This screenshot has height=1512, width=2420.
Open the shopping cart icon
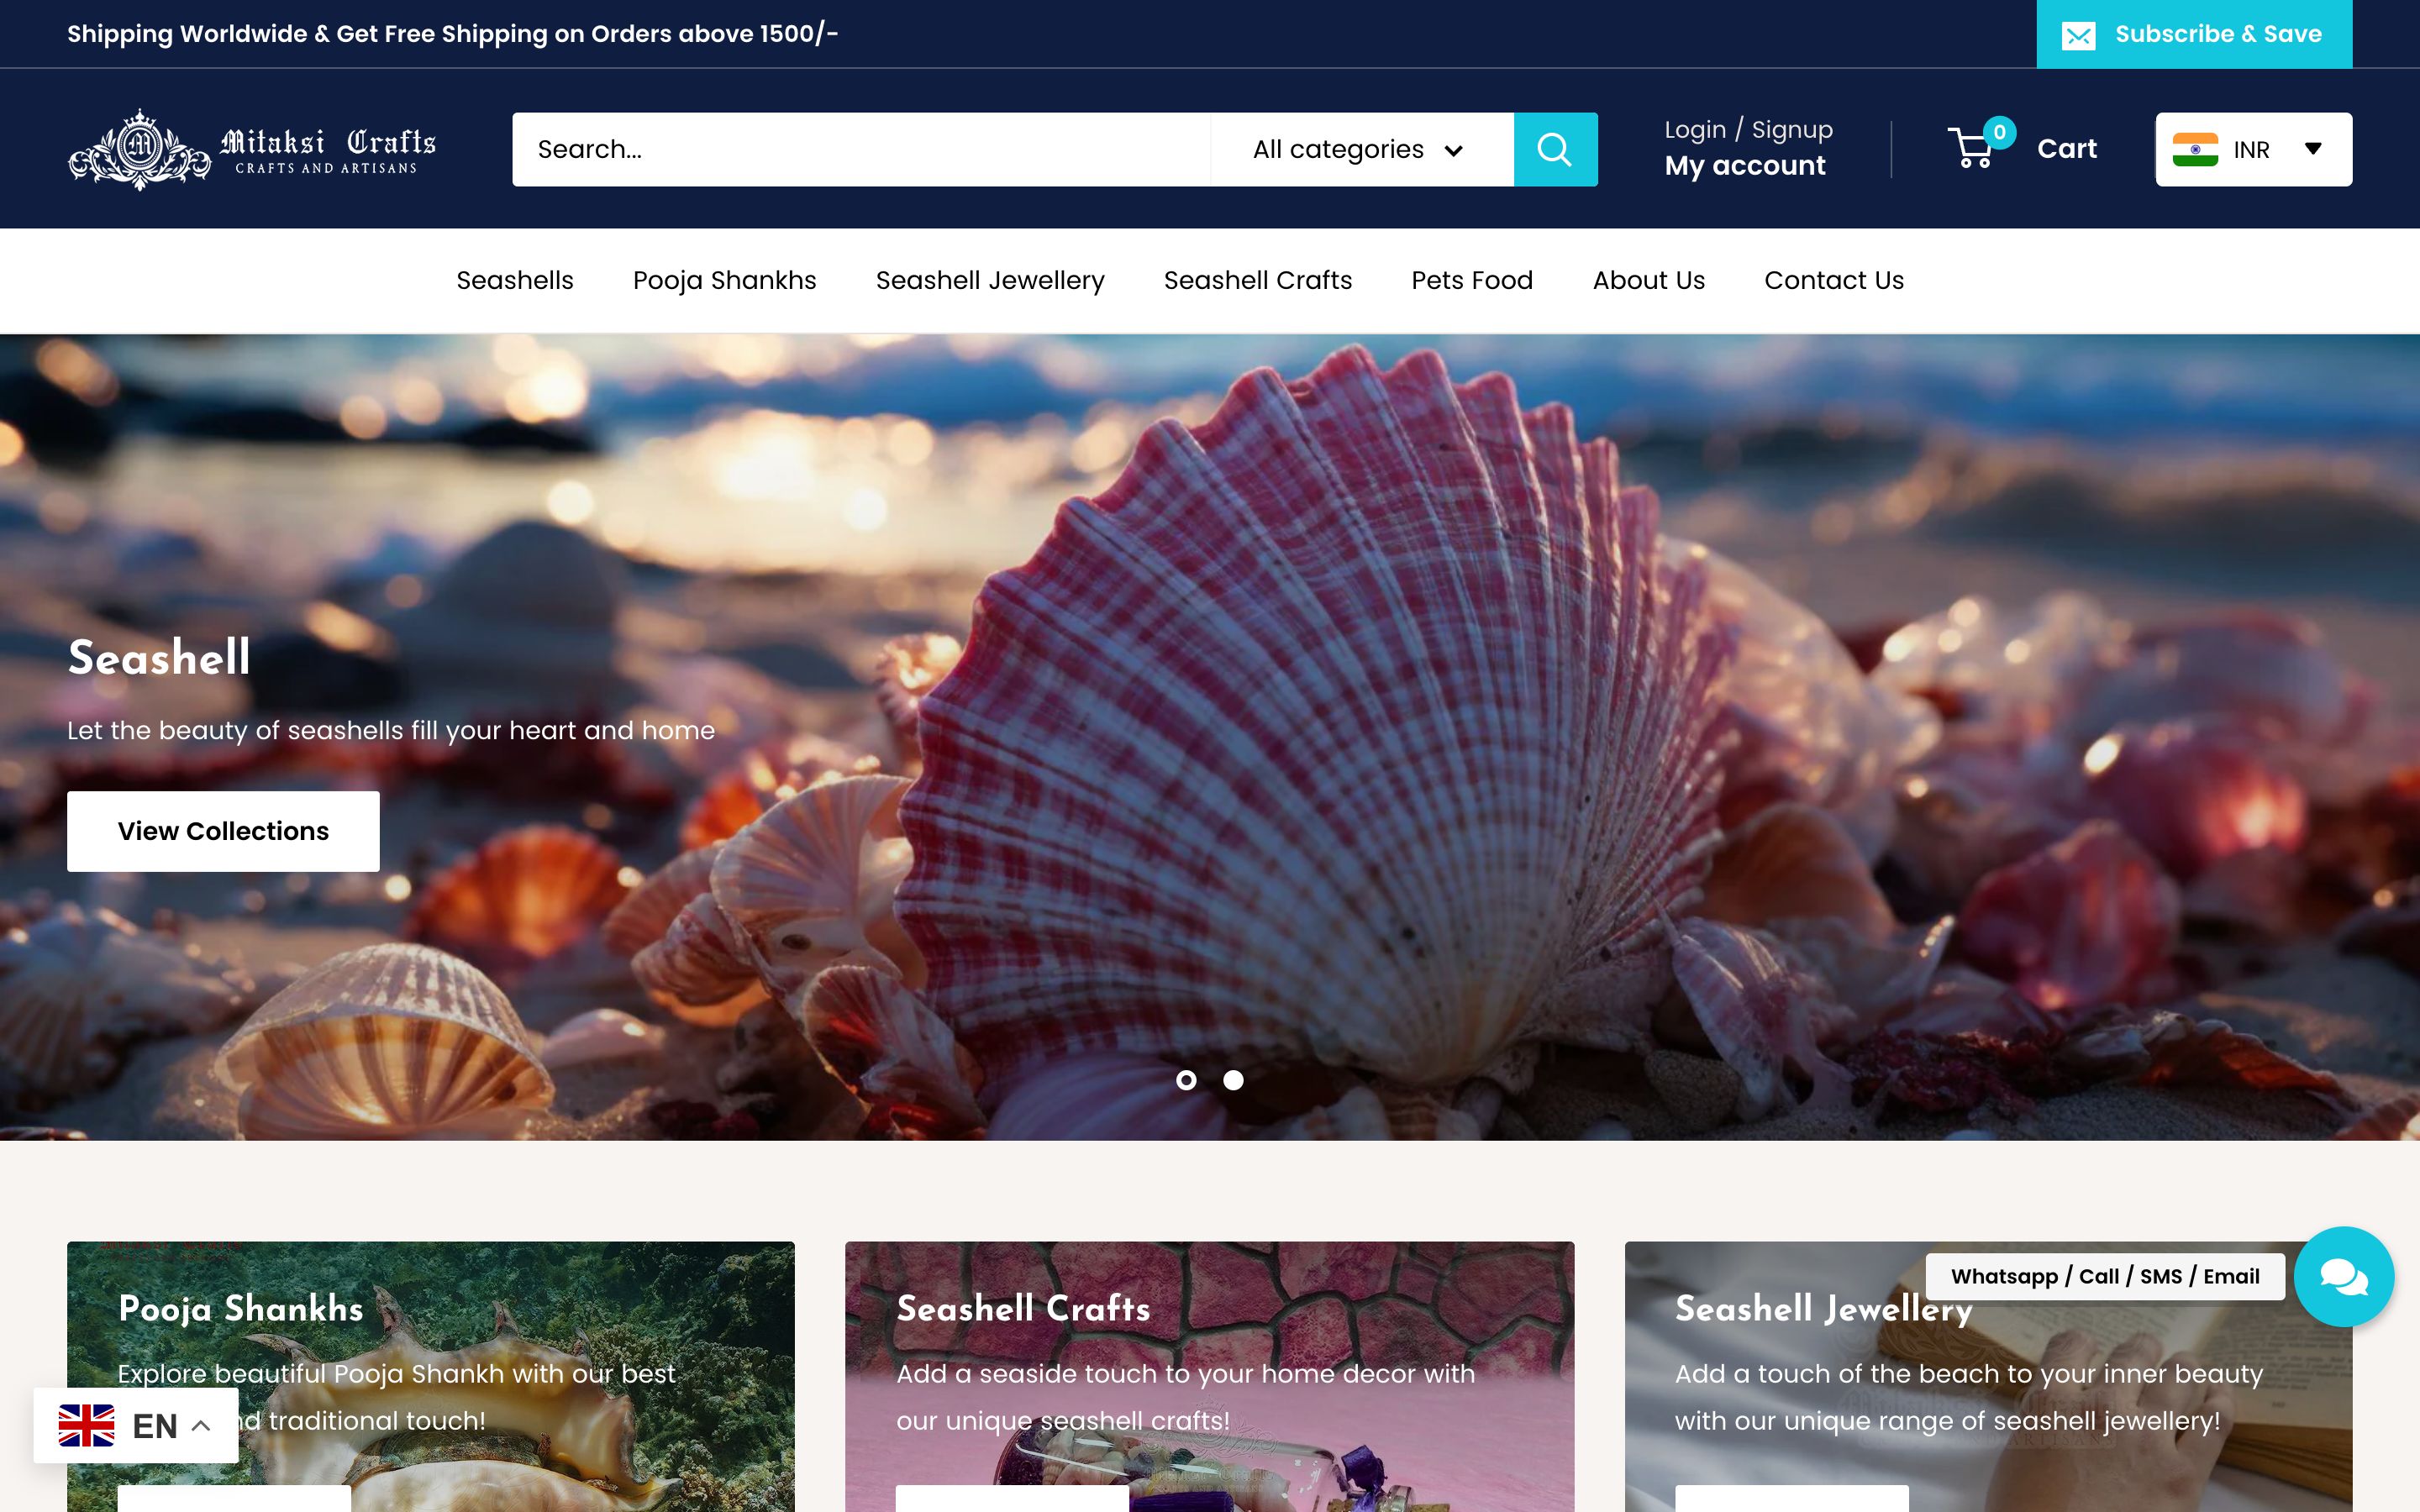(x=1971, y=150)
